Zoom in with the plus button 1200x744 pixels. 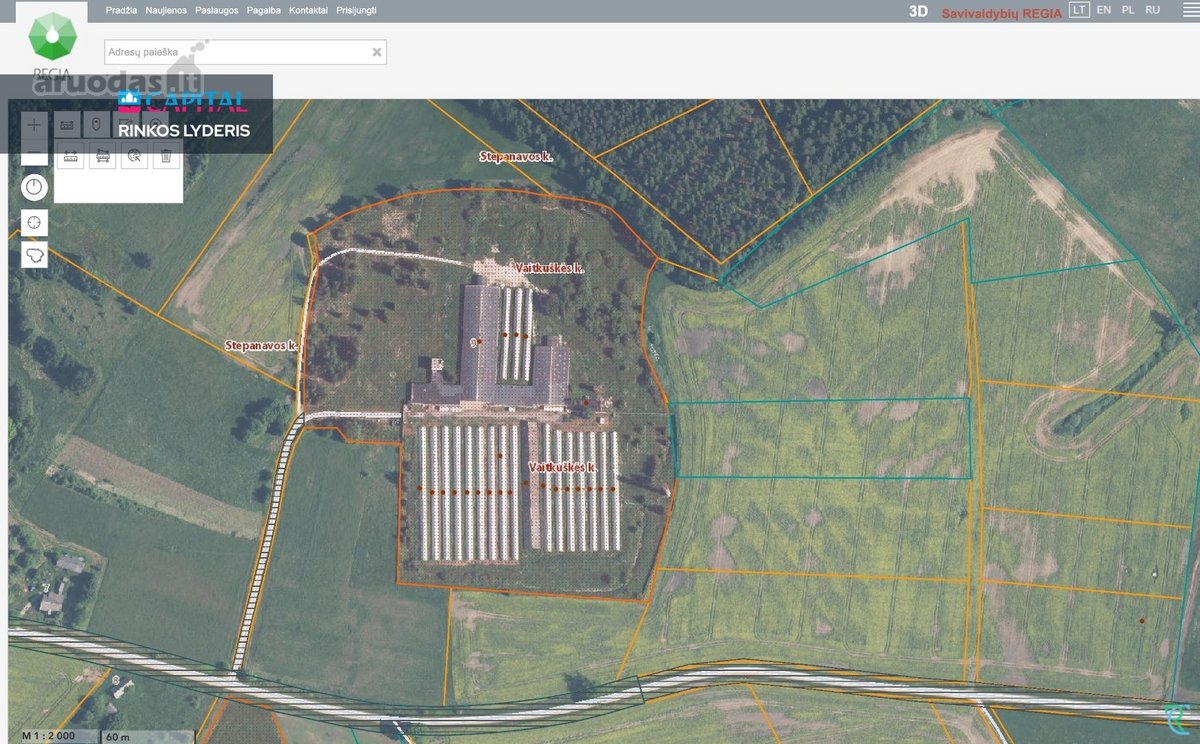[35, 125]
